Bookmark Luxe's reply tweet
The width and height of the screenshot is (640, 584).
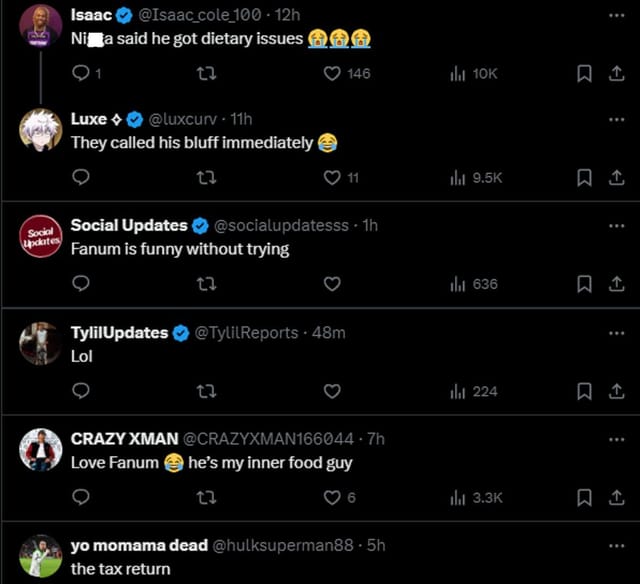pos(585,177)
